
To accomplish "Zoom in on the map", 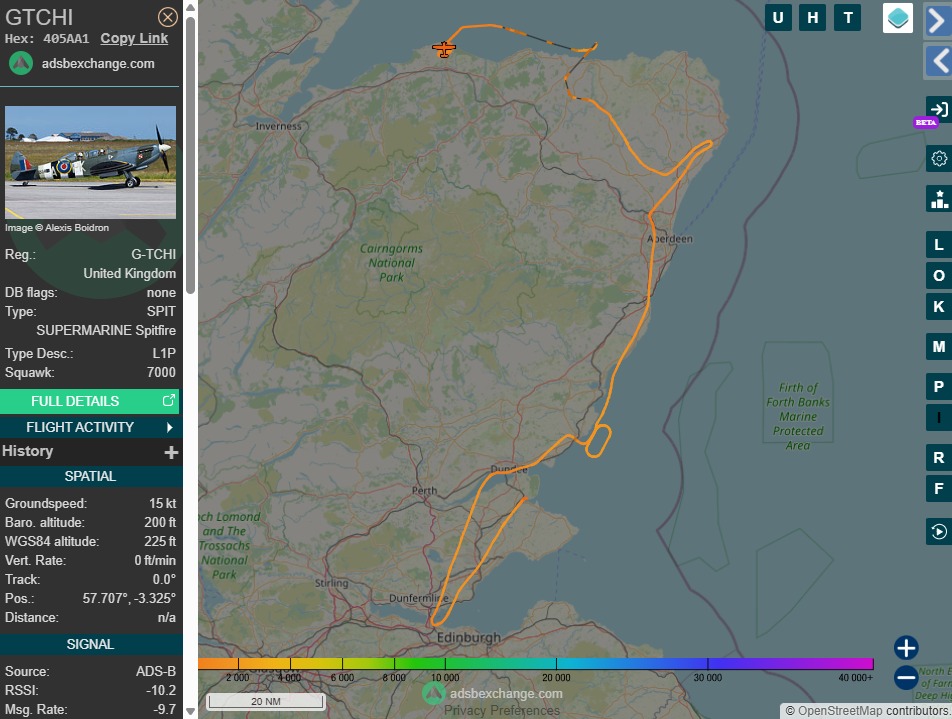I will coord(906,647).
